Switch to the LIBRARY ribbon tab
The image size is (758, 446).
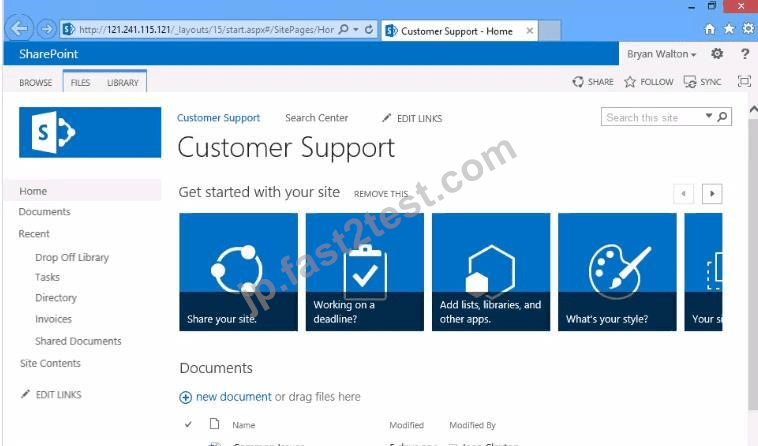(x=123, y=83)
